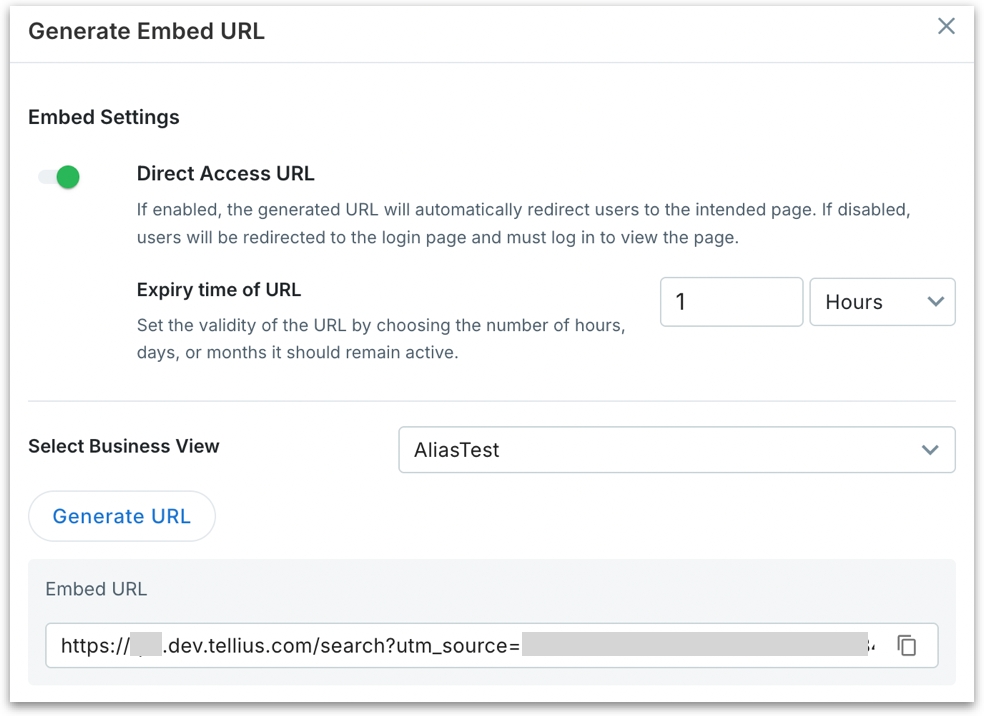Click the Direct Access URL description text
The height and width of the screenshot is (716, 984).
pos(523,225)
